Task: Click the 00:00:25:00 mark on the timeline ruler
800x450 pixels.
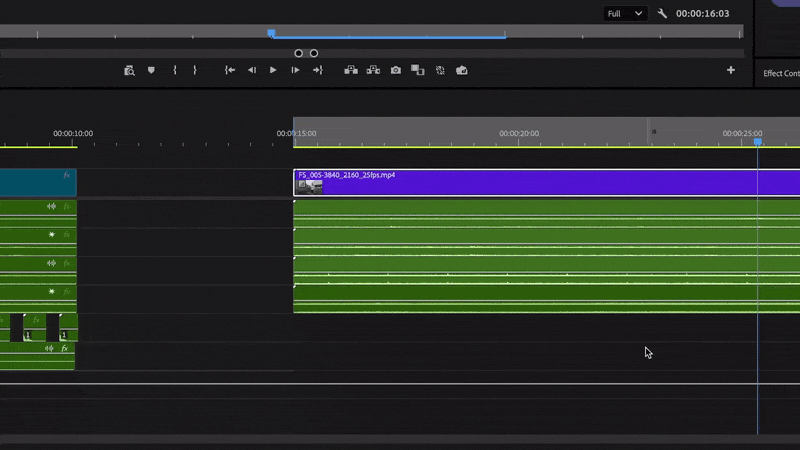Action: point(742,133)
